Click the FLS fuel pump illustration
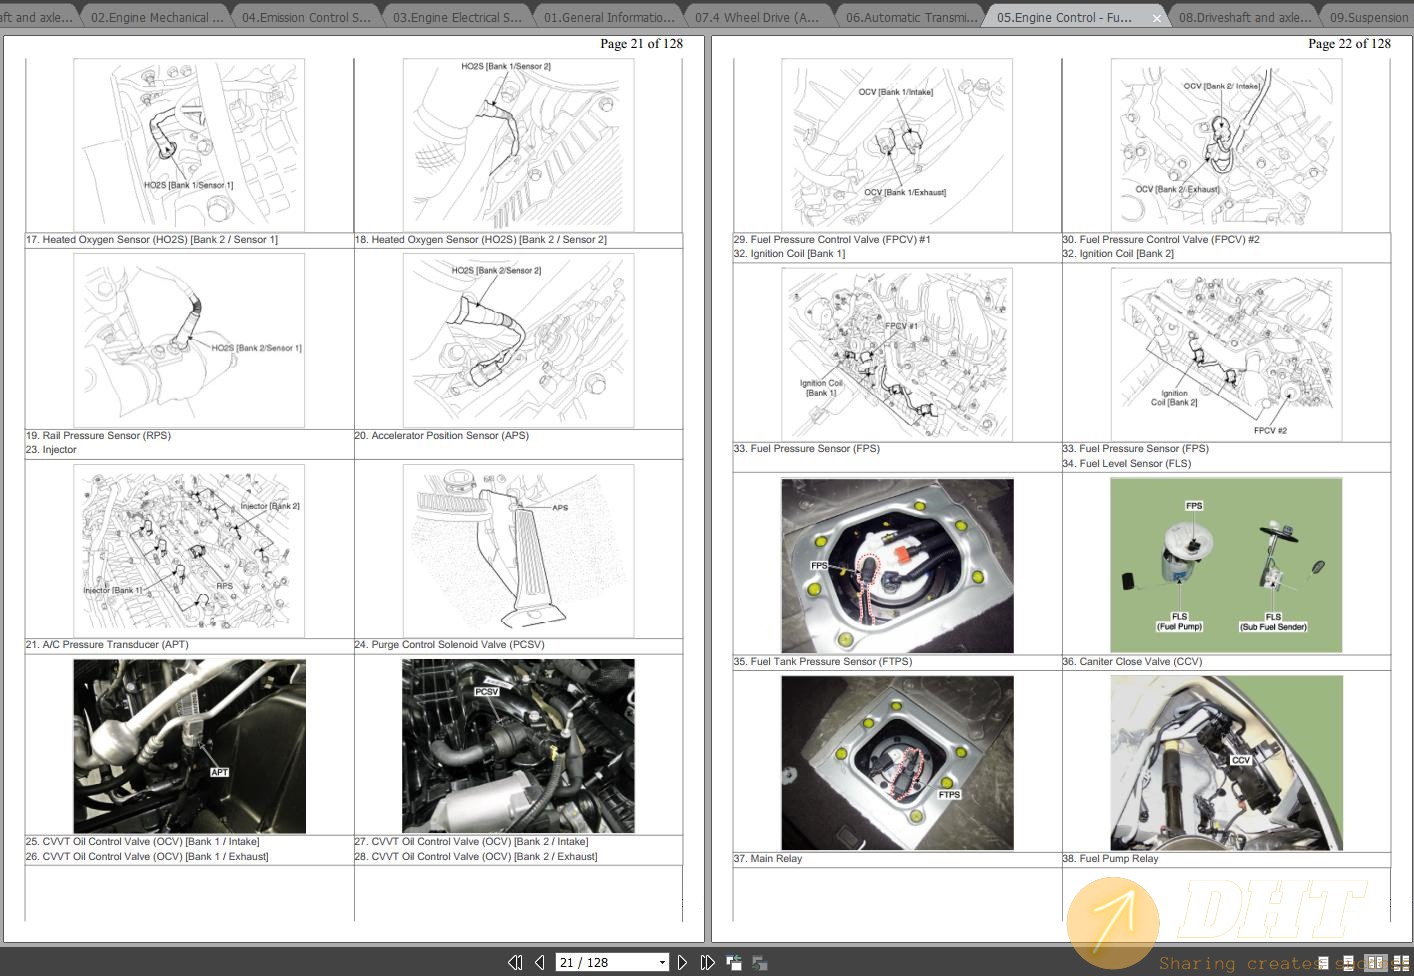Screen dimensions: 1414x976 1226,566
